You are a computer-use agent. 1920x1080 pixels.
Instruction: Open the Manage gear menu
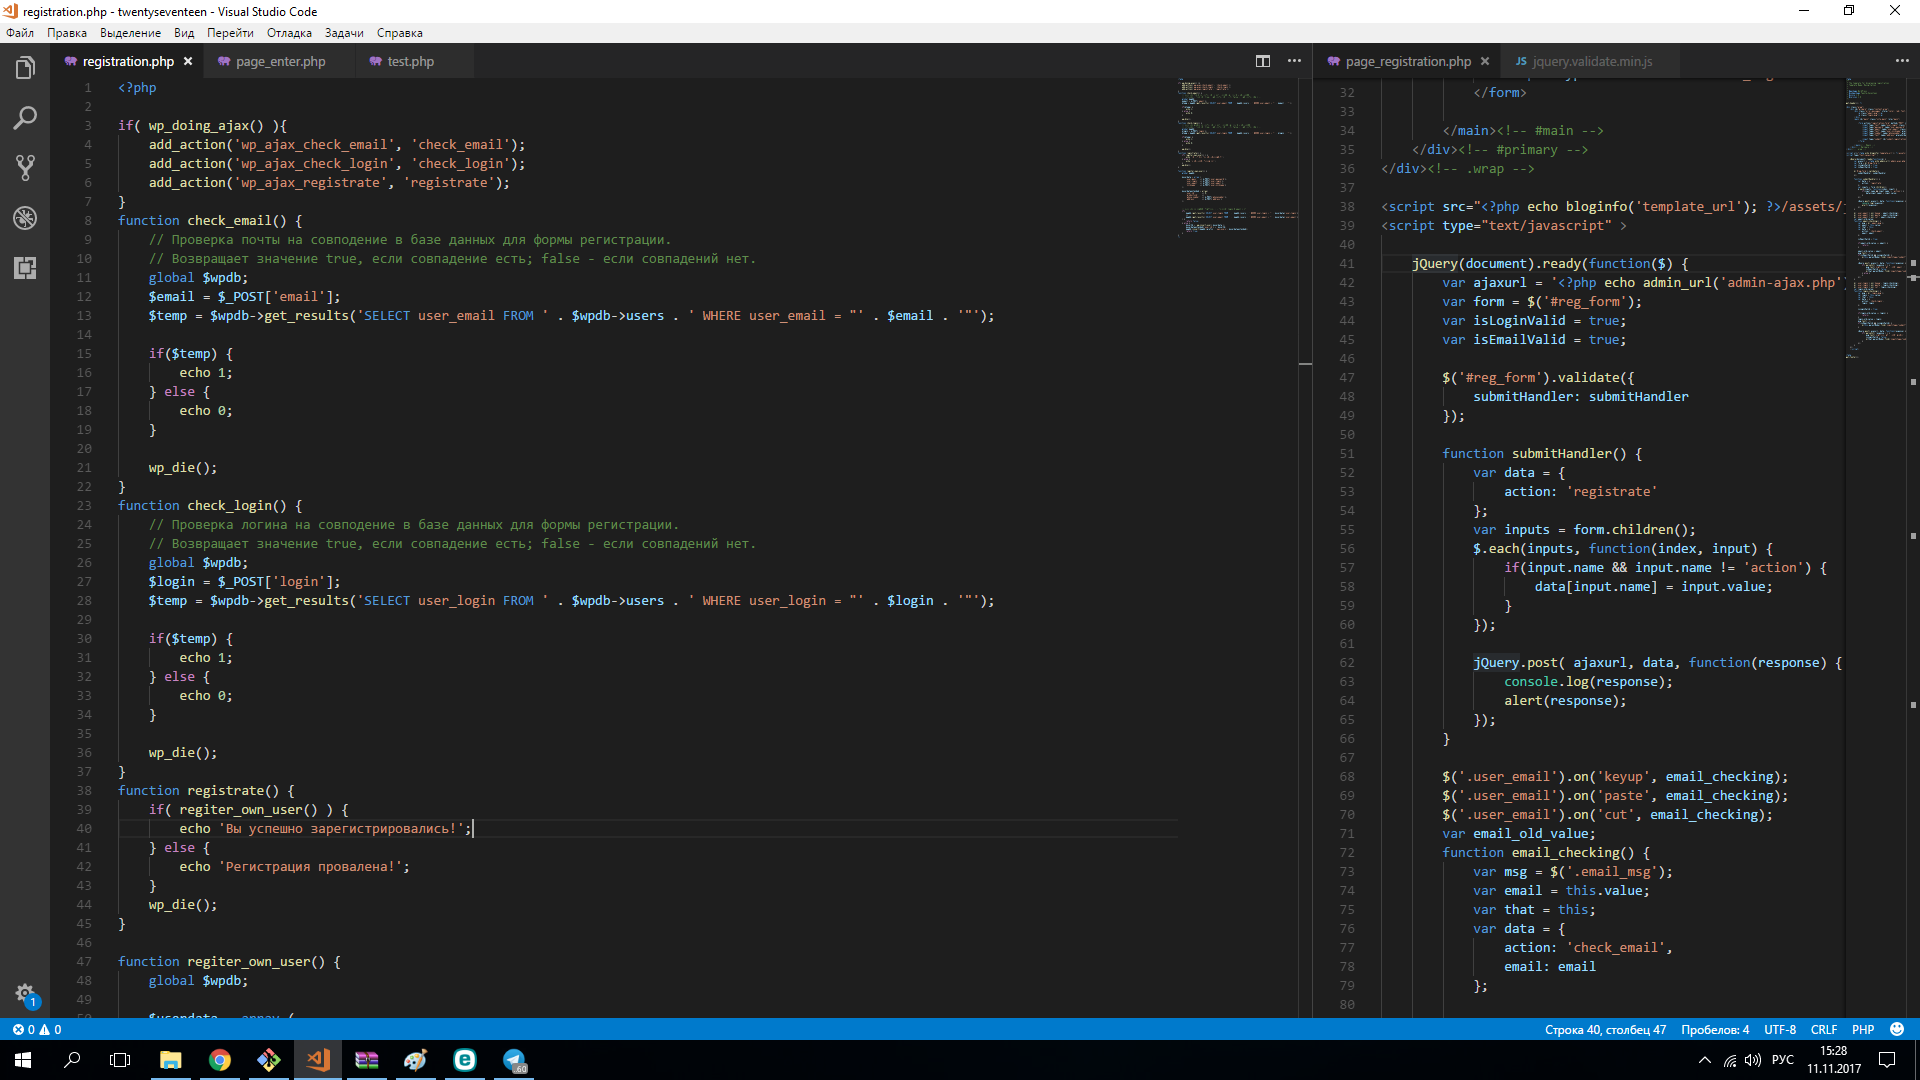tap(25, 994)
